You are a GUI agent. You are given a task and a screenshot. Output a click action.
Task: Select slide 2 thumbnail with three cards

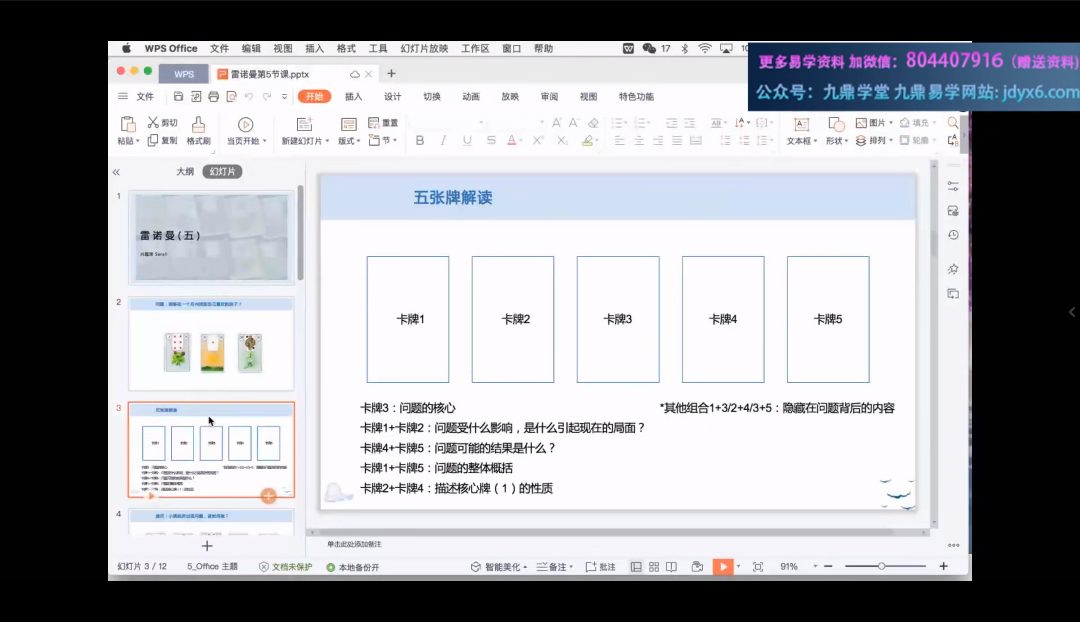(211, 344)
